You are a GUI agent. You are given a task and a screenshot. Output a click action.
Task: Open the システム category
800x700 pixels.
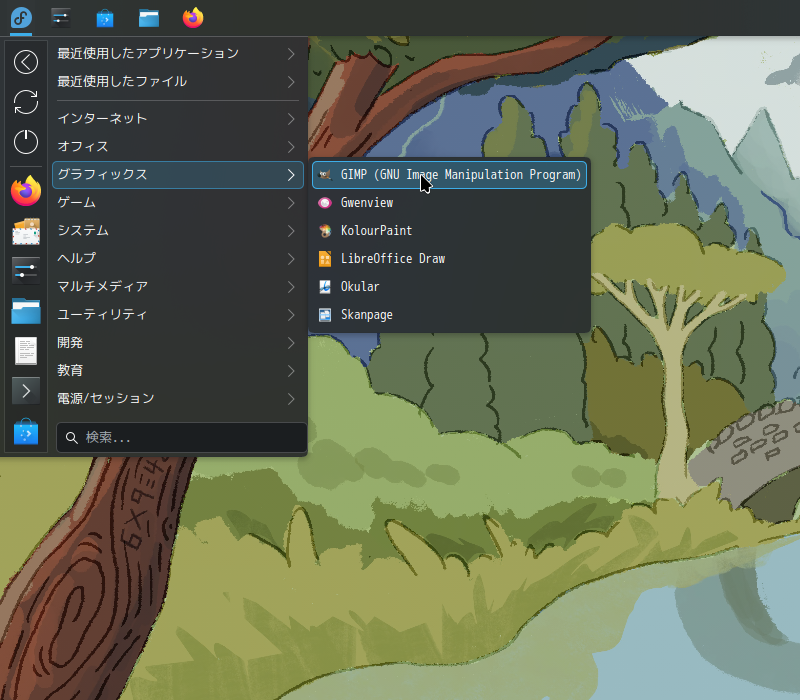[178, 231]
